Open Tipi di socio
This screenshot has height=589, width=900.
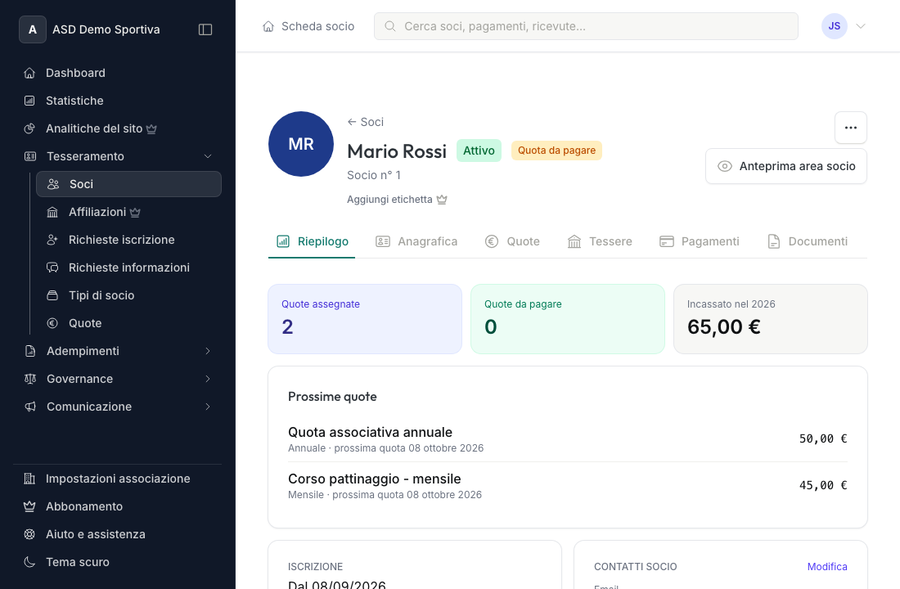tap(129, 296)
